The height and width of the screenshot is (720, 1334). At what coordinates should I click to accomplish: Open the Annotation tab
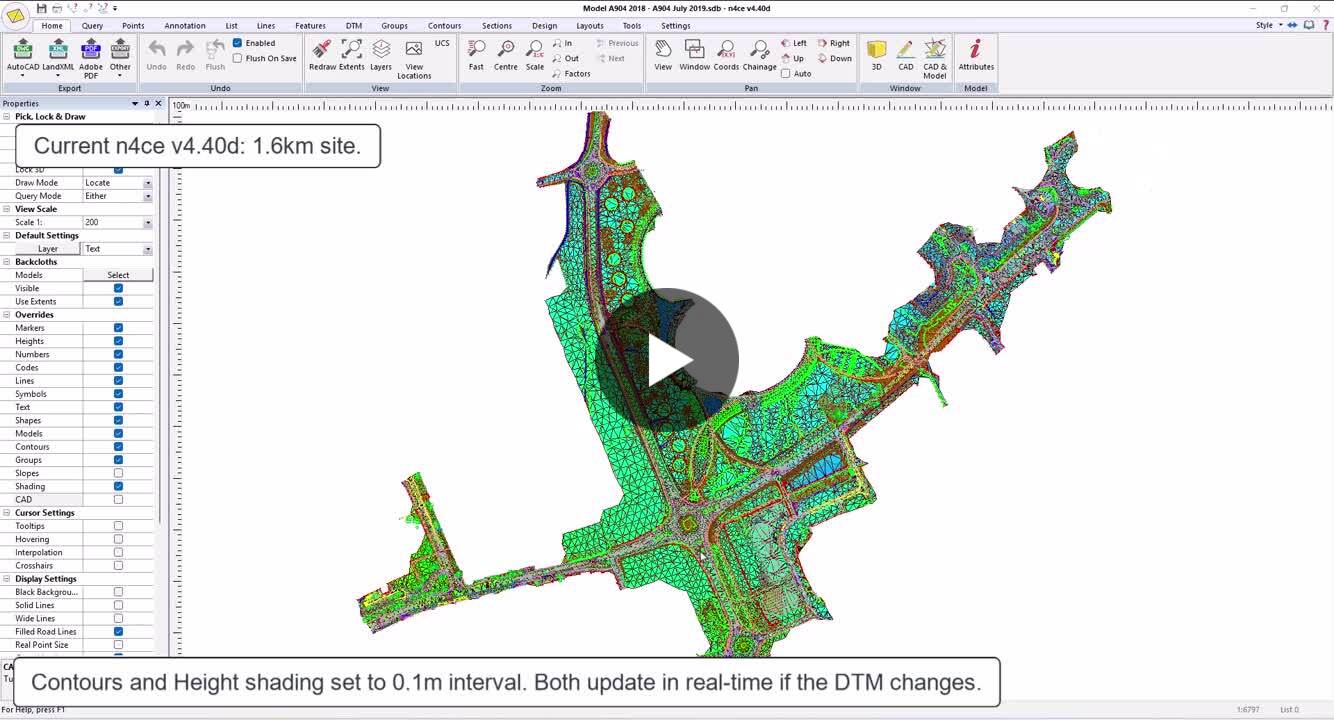click(185, 26)
